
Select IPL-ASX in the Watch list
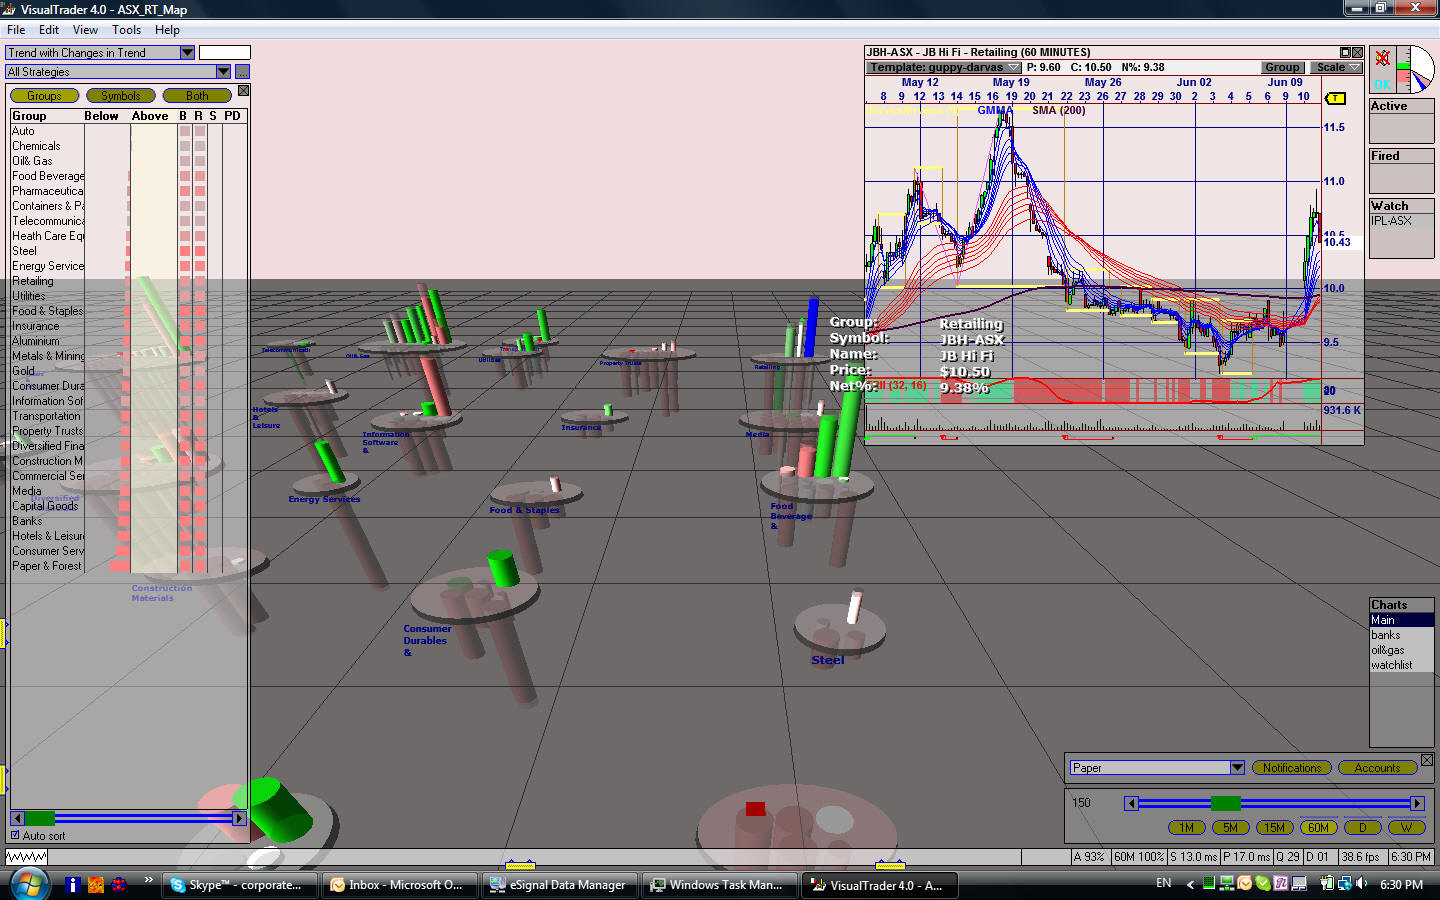pyautogui.click(x=1401, y=221)
